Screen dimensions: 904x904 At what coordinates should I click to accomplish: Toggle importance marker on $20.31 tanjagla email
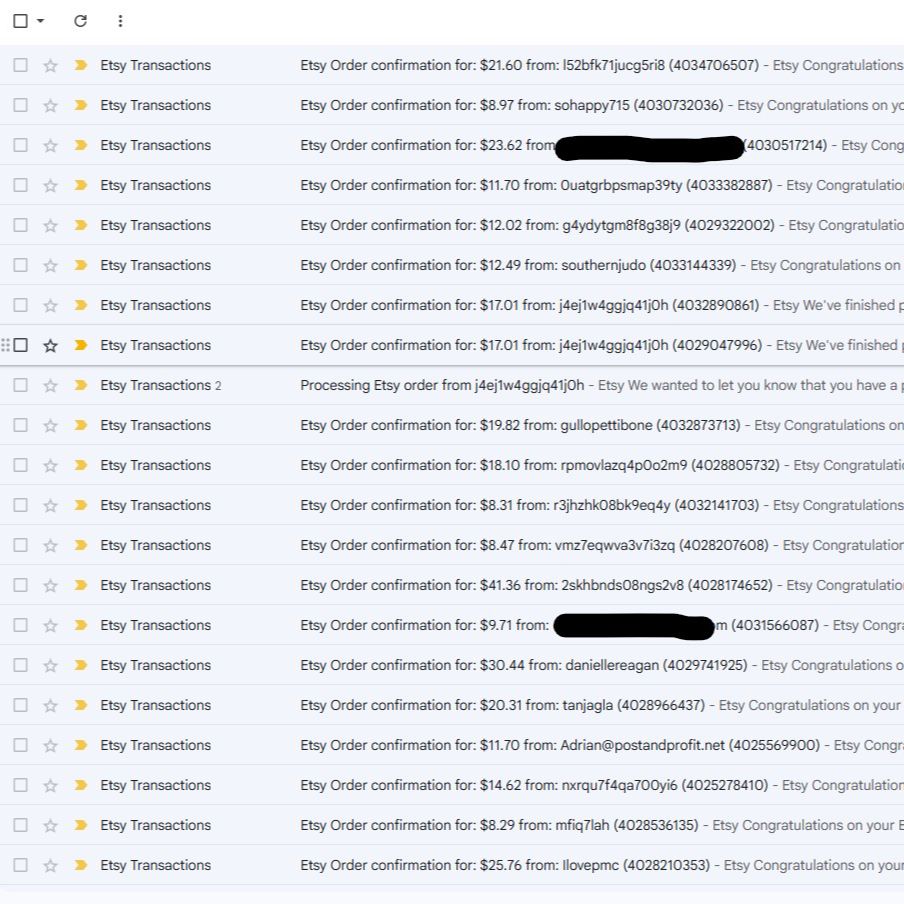tap(81, 705)
